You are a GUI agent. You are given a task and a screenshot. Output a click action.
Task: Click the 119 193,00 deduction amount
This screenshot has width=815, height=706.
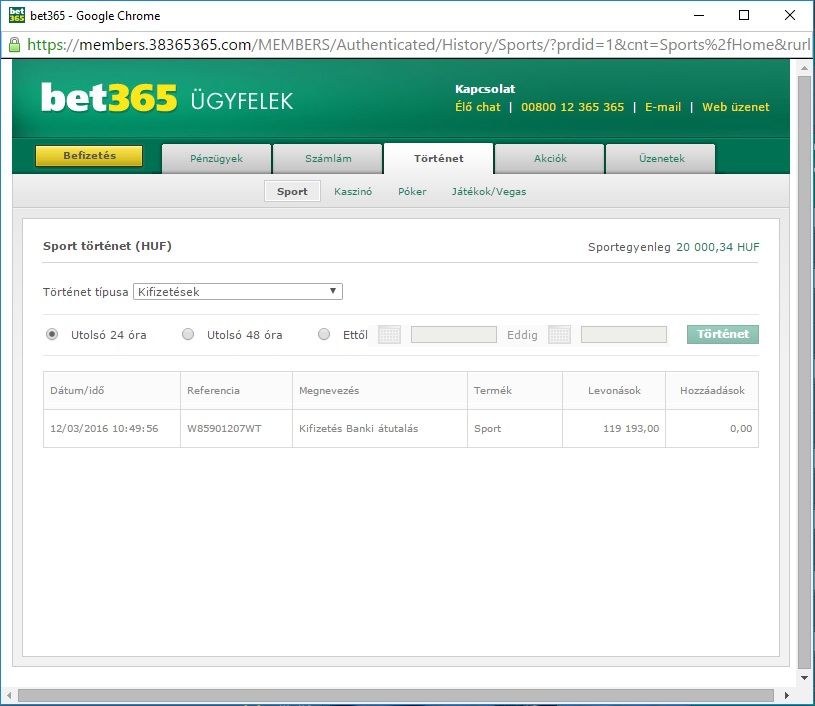coord(631,428)
